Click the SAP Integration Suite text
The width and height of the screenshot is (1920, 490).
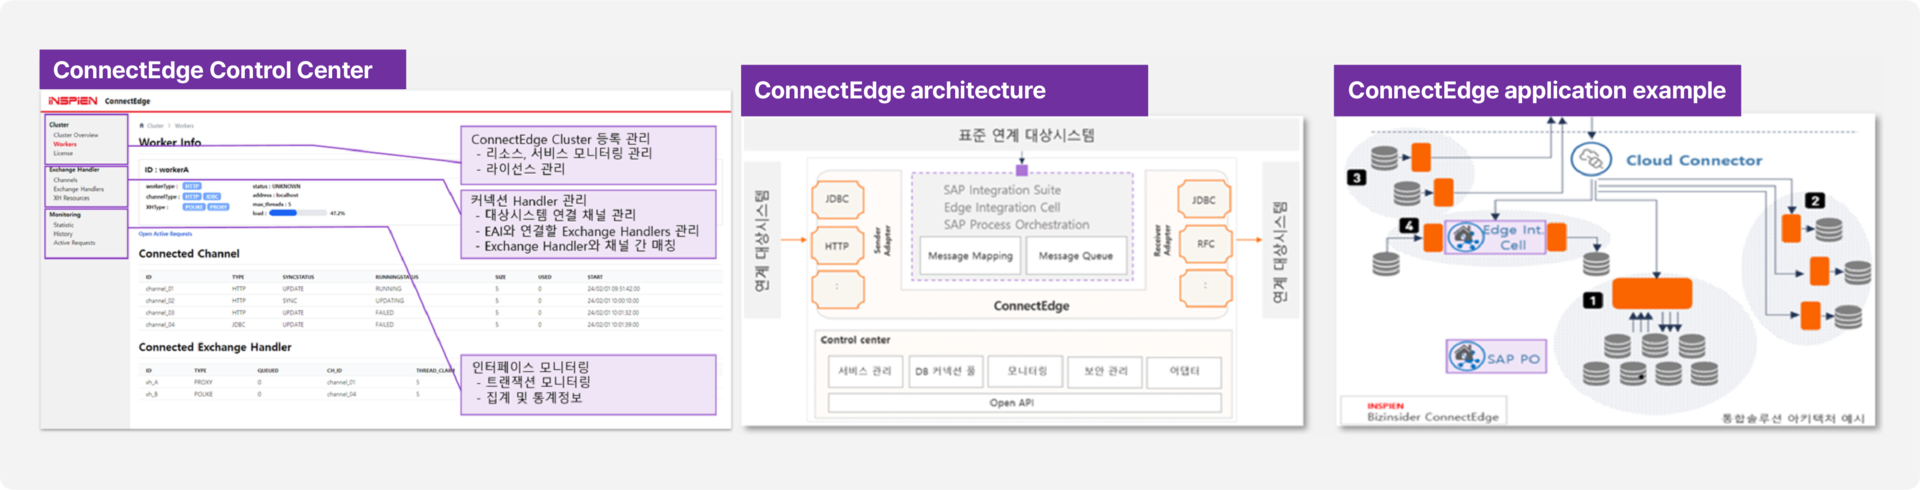tap(1002, 190)
